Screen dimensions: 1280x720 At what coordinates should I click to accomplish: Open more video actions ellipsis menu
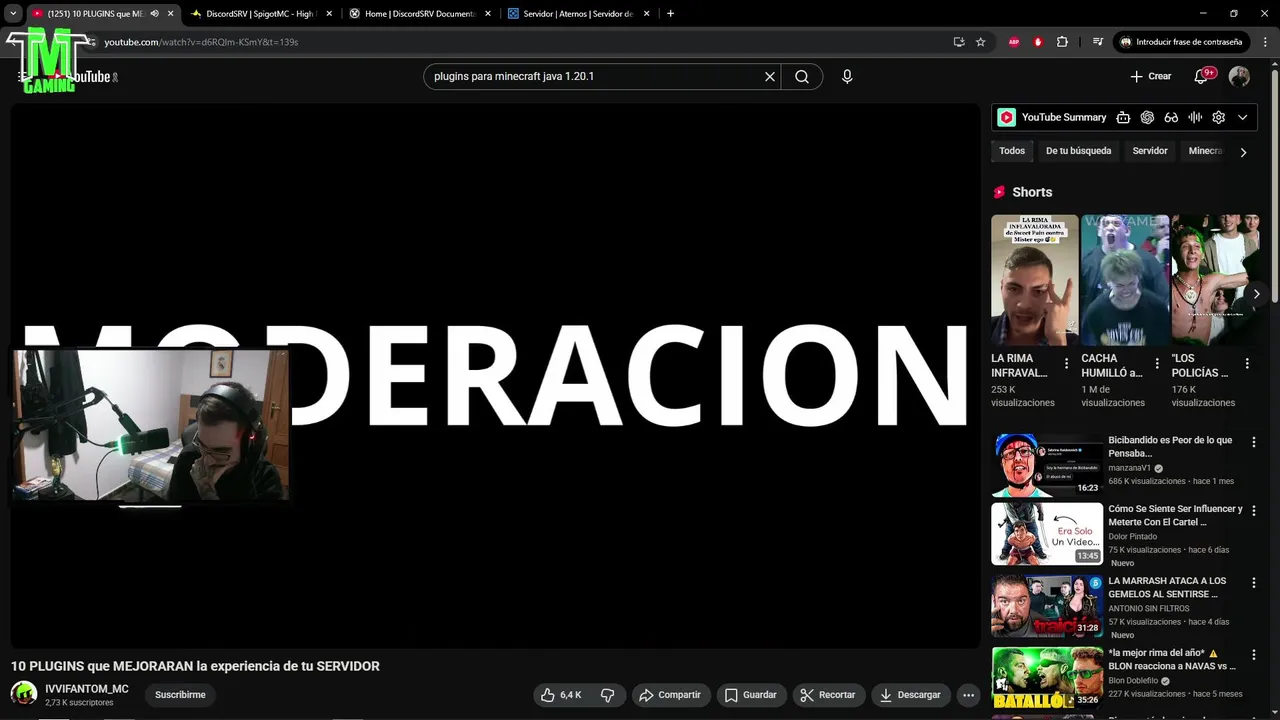coord(968,695)
